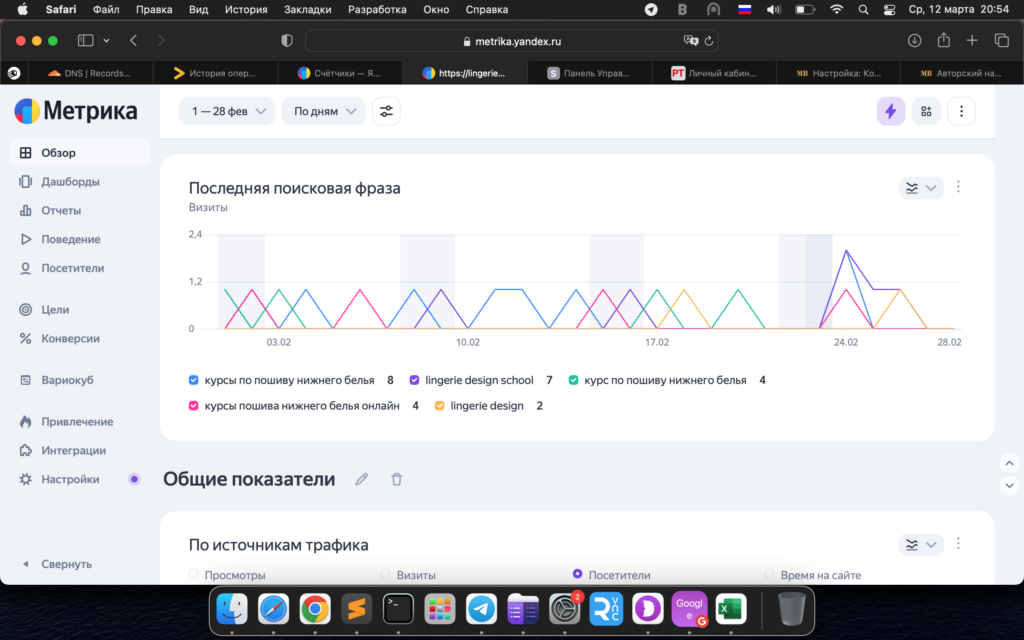The height and width of the screenshot is (640, 1024).
Task: Click the Общие показатели heading
Action: (x=249, y=479)
